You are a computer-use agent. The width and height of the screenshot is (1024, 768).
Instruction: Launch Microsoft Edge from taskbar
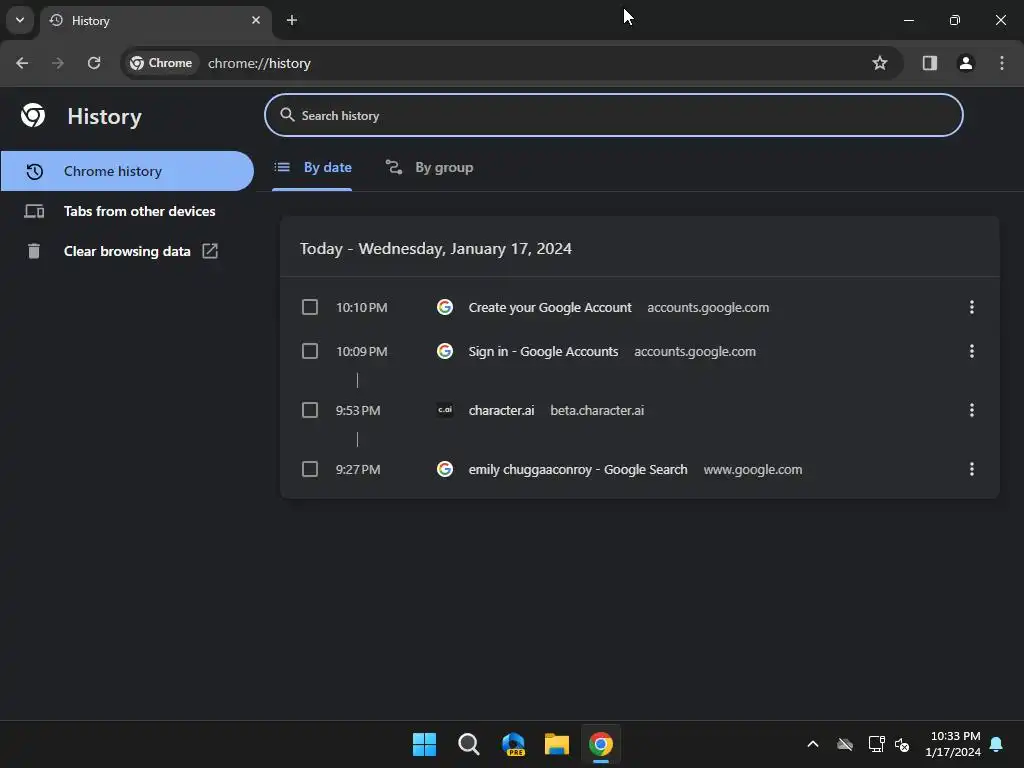(513, 744)
